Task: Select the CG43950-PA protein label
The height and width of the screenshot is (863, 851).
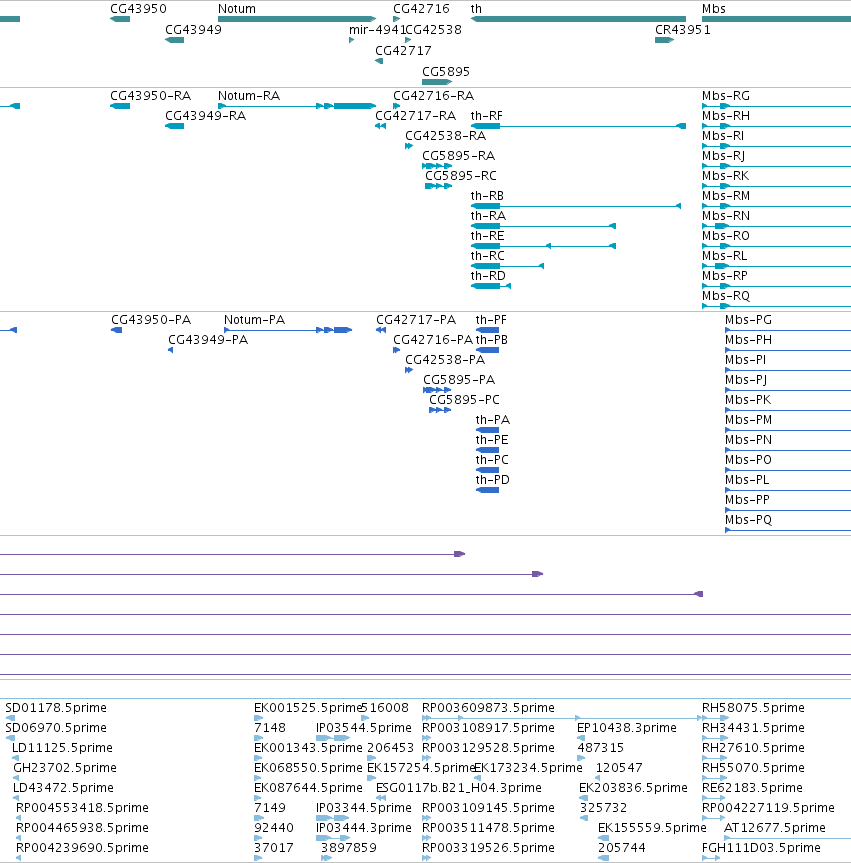Action: point(151,320)
